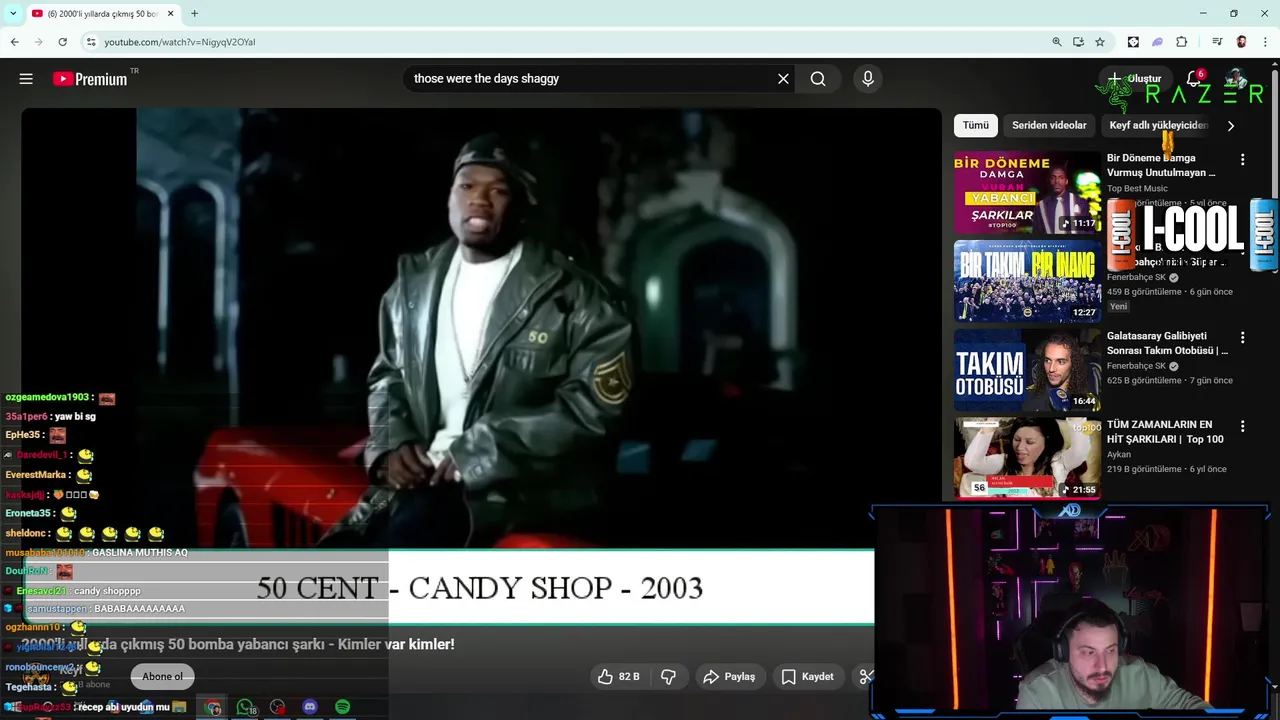
Task: Open Bir Döneme Damga video thumbnail
Action: (x=1027, y=192)
